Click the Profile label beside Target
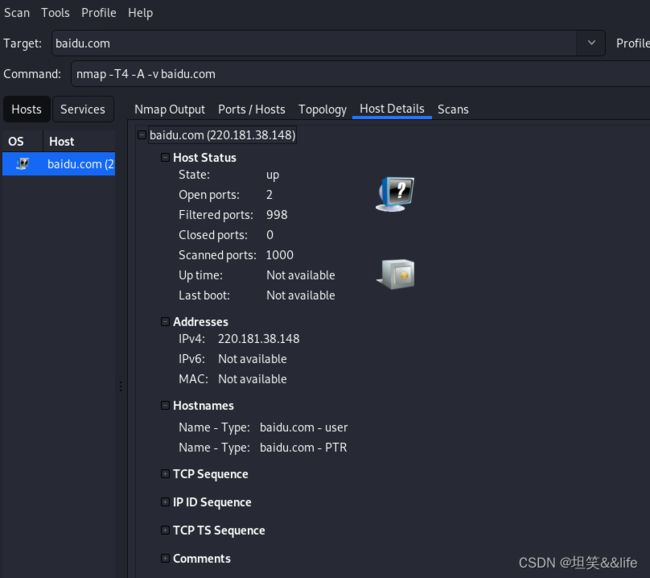650x578 pixels. [633, 43]
